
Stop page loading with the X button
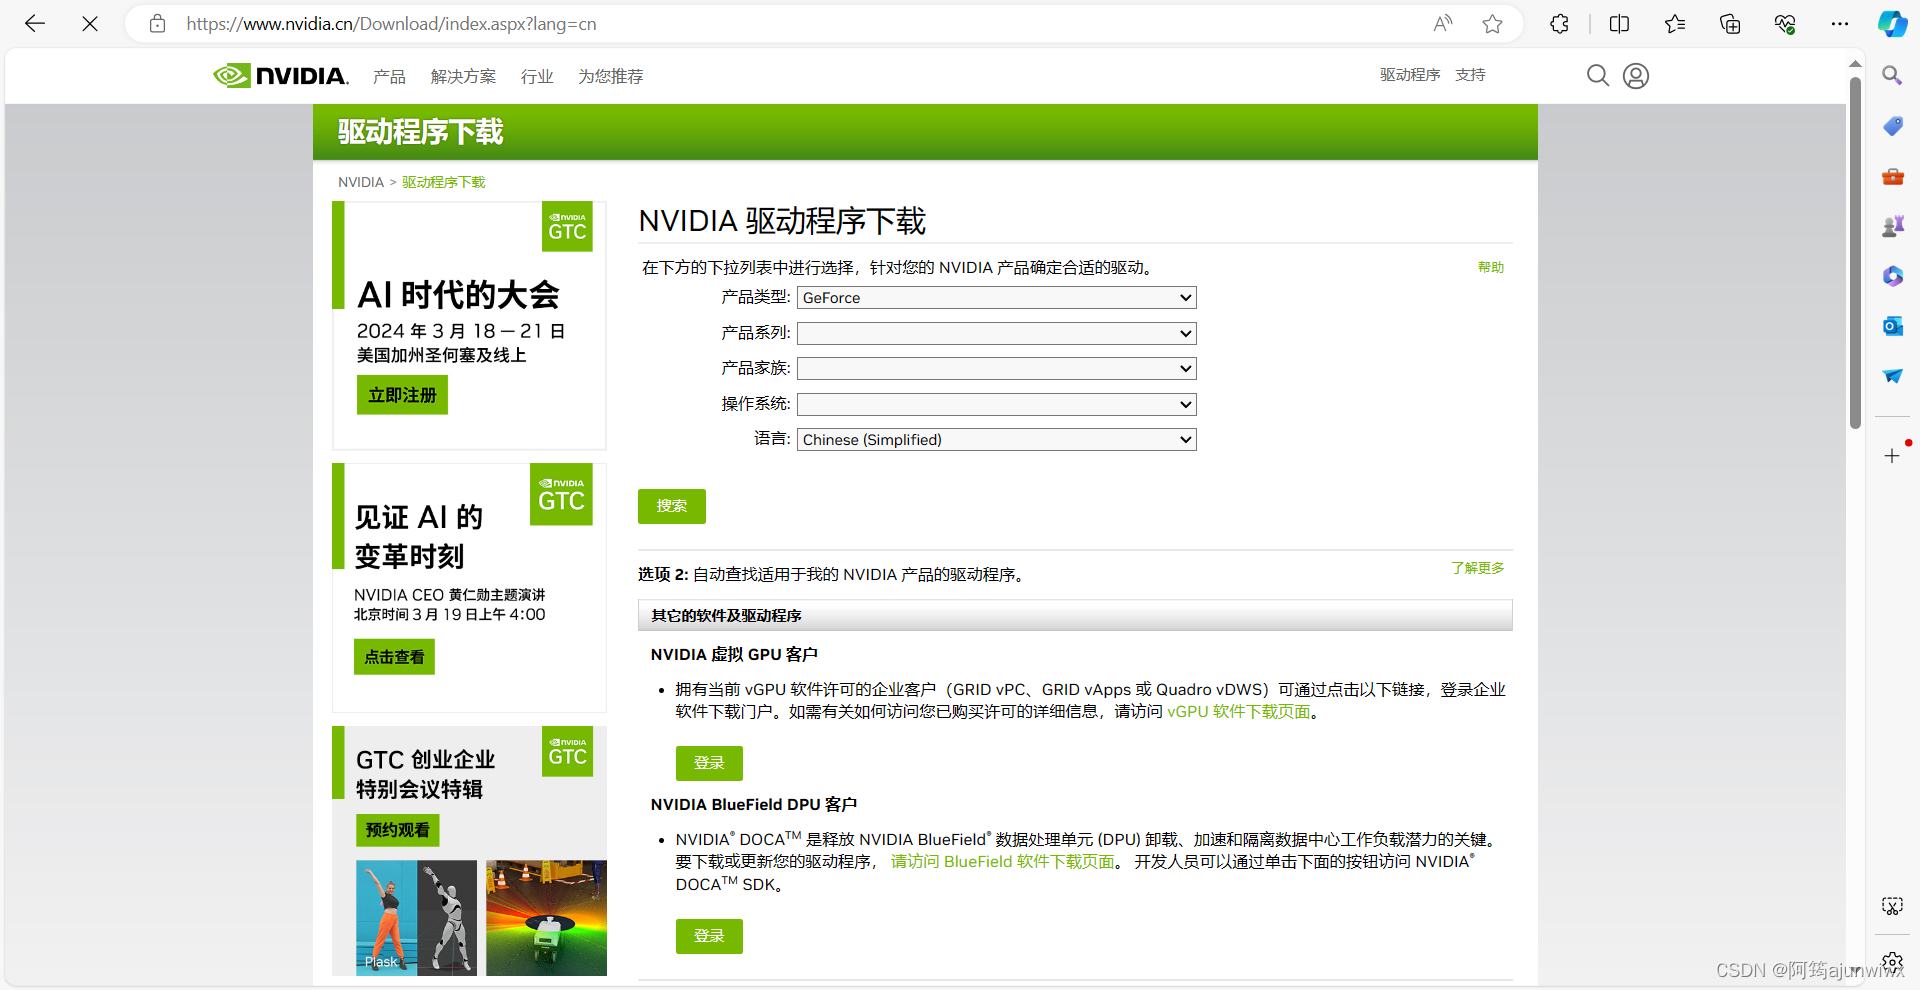(x=90, y=24)
